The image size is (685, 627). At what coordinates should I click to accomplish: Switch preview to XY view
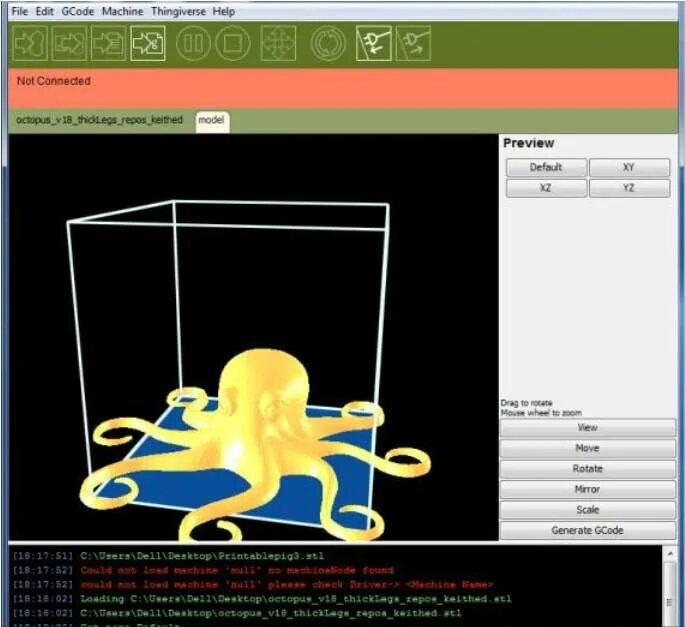[x=629, y=167]
